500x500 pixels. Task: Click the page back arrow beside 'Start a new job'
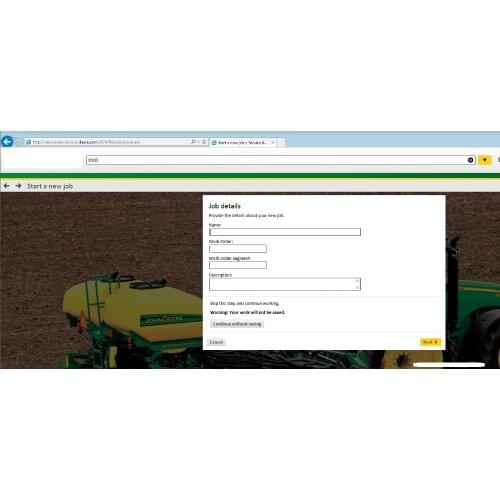pos(6,186)
